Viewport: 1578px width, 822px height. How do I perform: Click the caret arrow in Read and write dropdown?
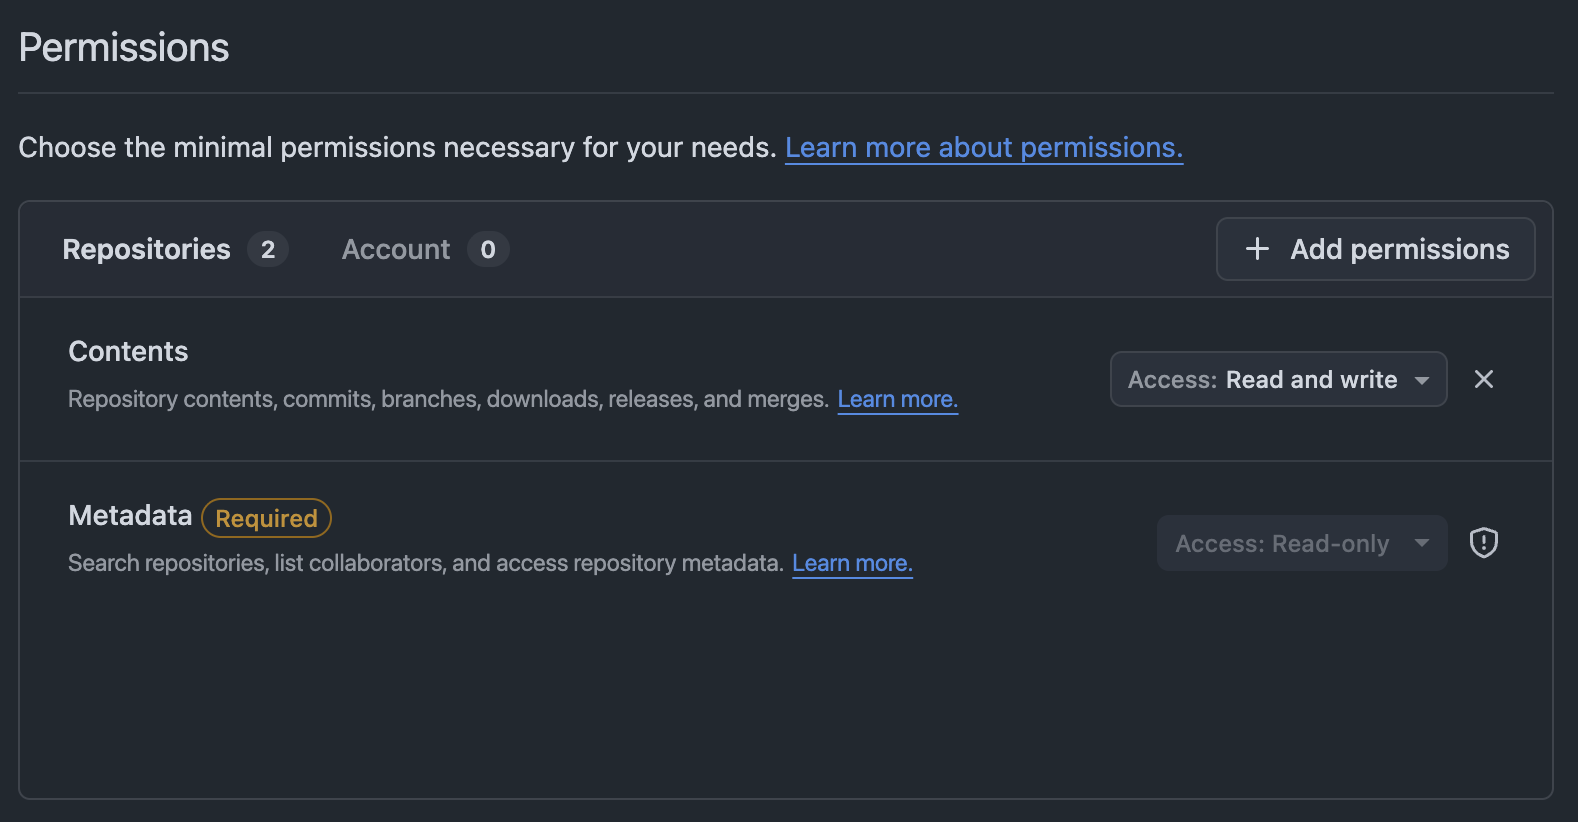click(x=1422, y=380)
